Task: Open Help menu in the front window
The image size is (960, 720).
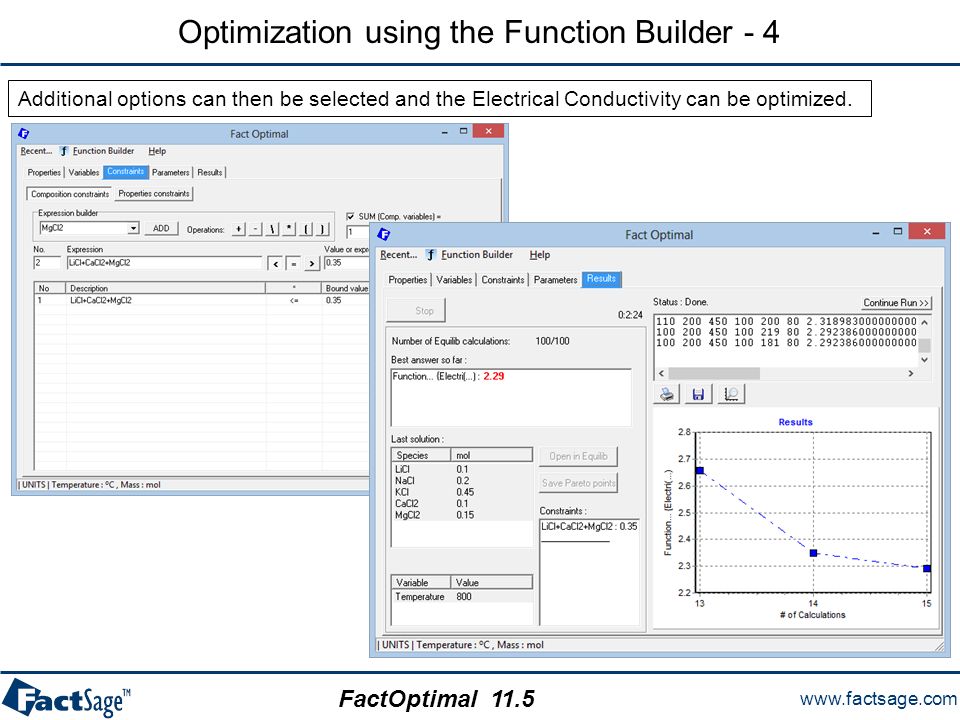Action: tap(539, 255)
